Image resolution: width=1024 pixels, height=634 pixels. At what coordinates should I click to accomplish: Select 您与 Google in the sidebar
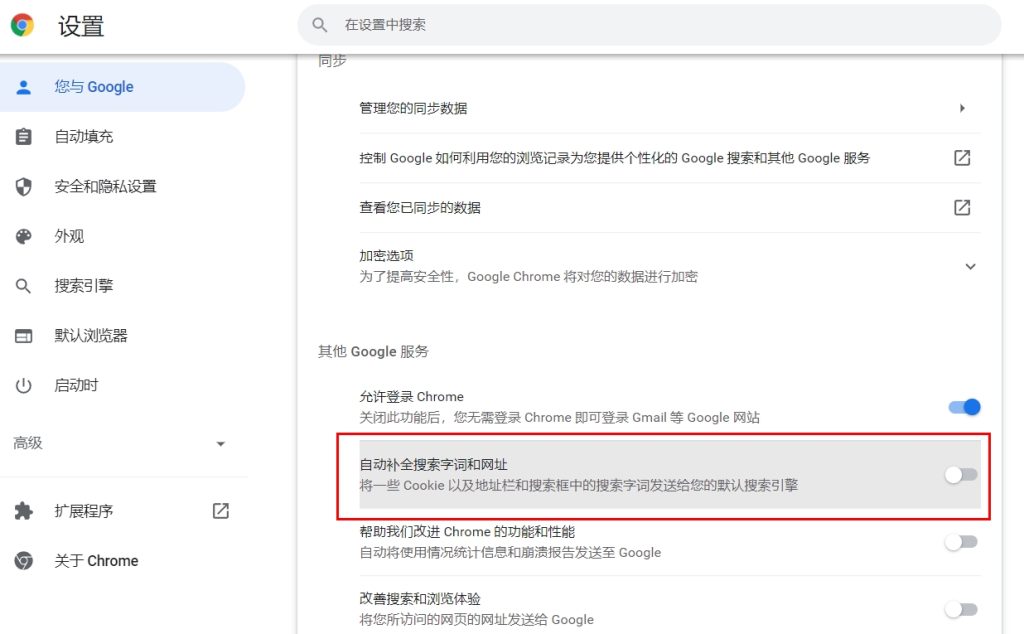pos(122,87)
